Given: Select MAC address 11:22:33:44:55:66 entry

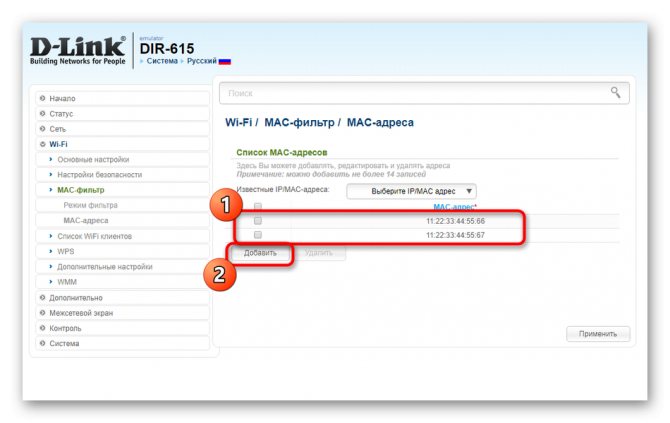Looking at the screenshot, I should [455, 221].
